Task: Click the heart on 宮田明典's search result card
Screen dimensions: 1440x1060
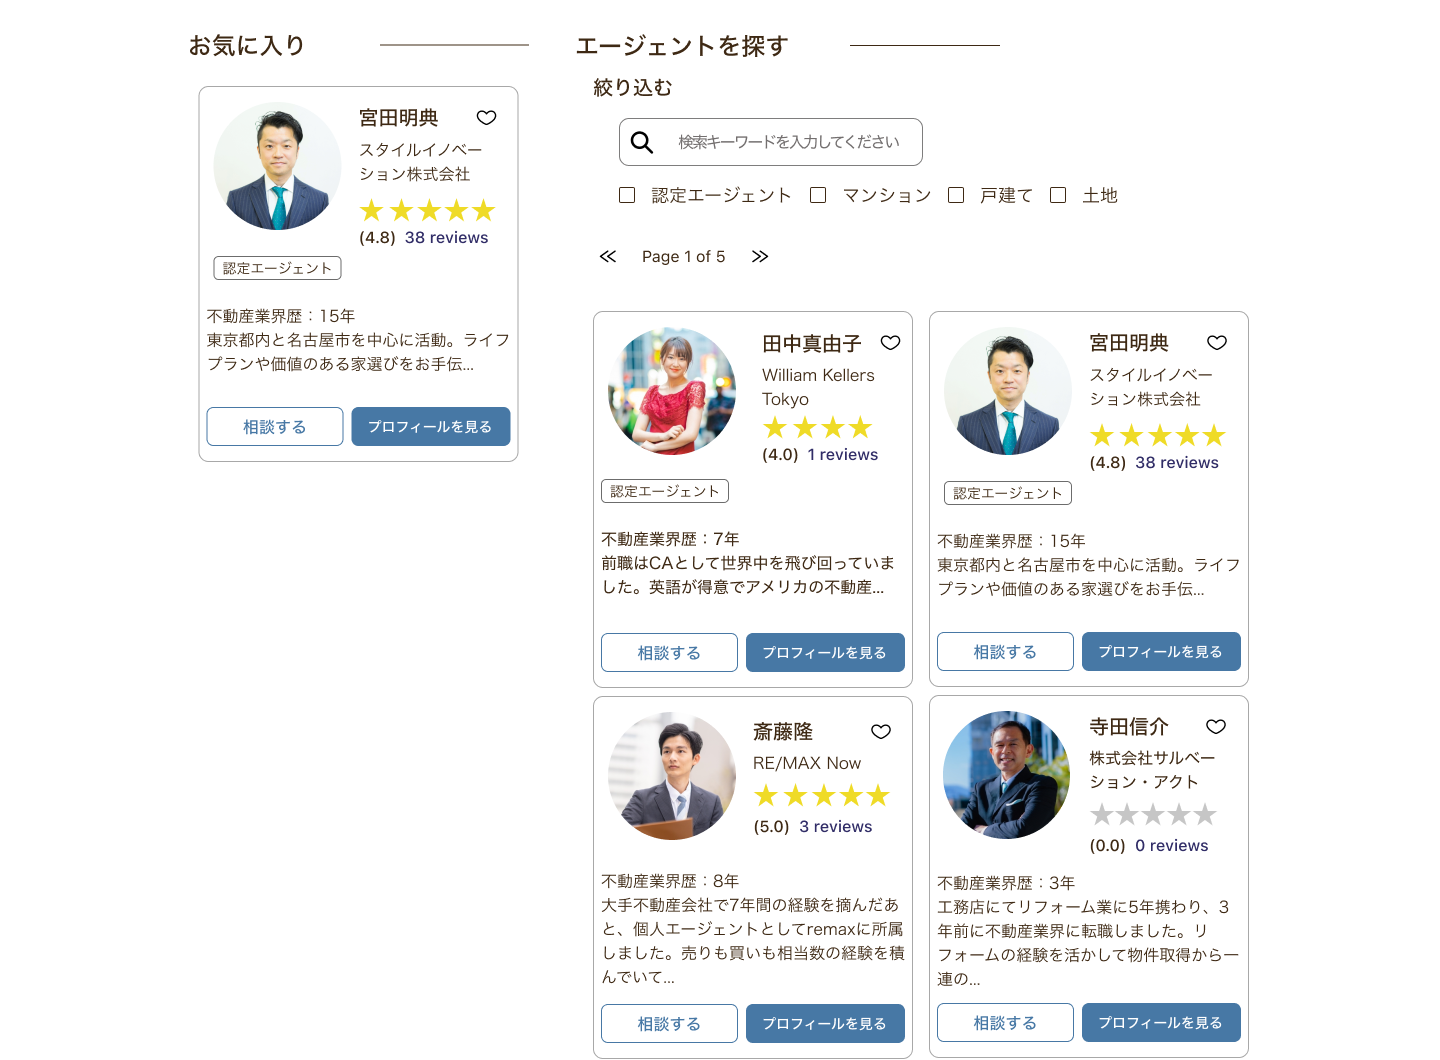Action: (x=1216, y=343)
